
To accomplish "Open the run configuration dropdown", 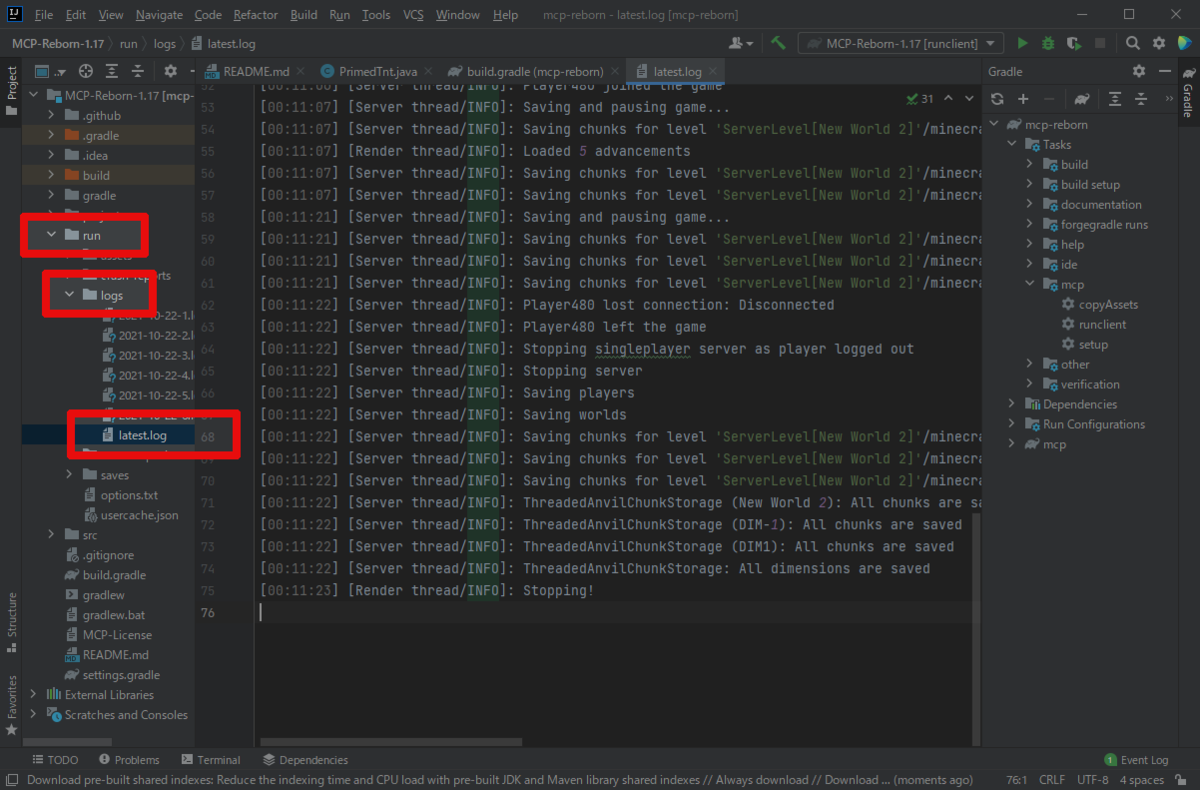I will [902, 43].
